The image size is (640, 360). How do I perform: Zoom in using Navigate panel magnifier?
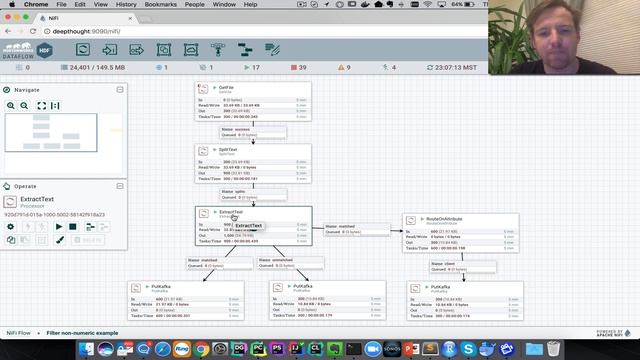pos(11,106)
